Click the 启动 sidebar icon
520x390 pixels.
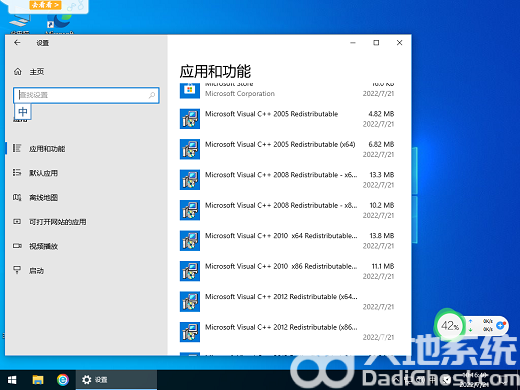[17, 270]
